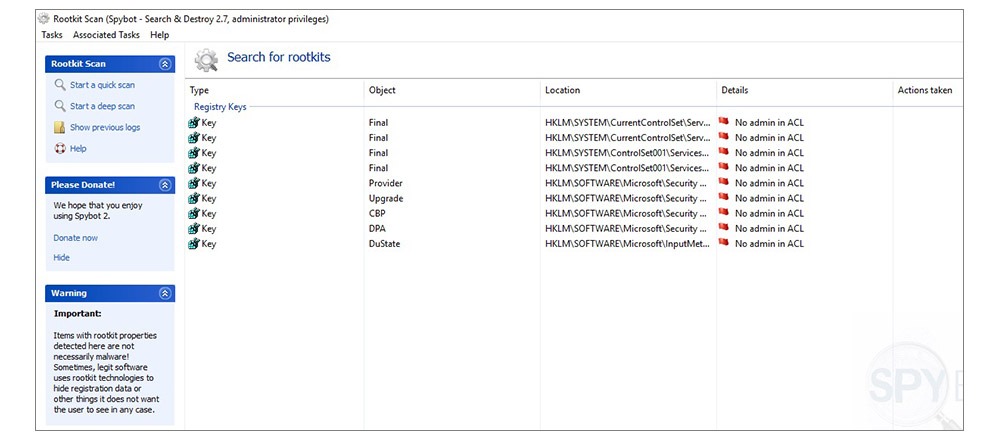Click the key icon in the Upgrade row
The width and height of the screenshot is (1000, 440).
[x=194, y=199]
